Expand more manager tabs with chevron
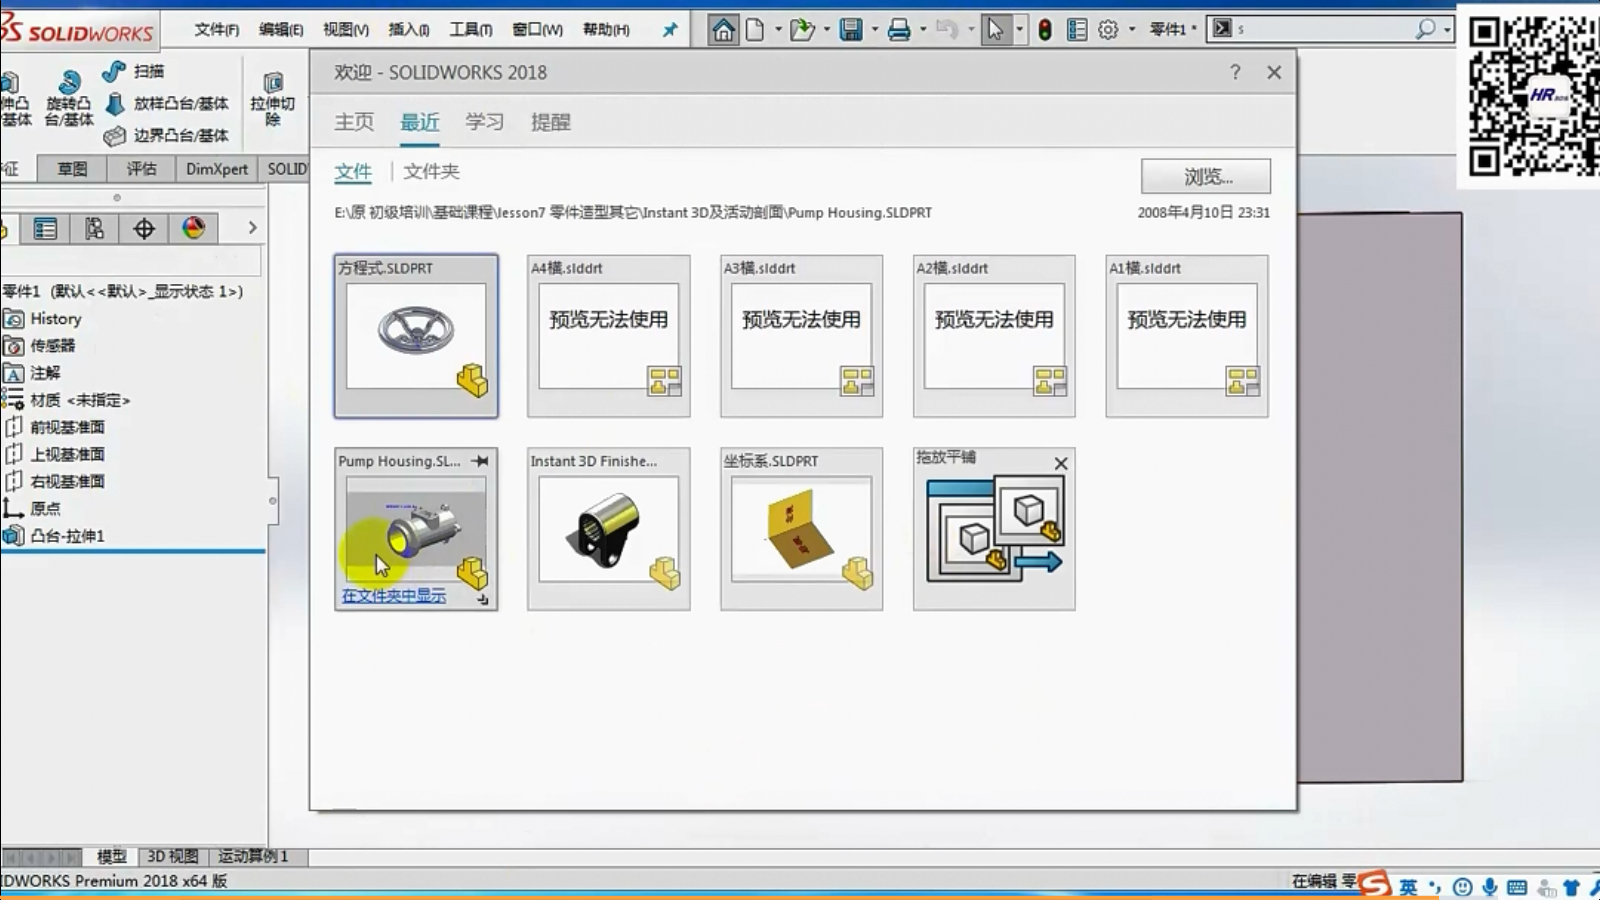1600x900 pixels. (252, 228)
